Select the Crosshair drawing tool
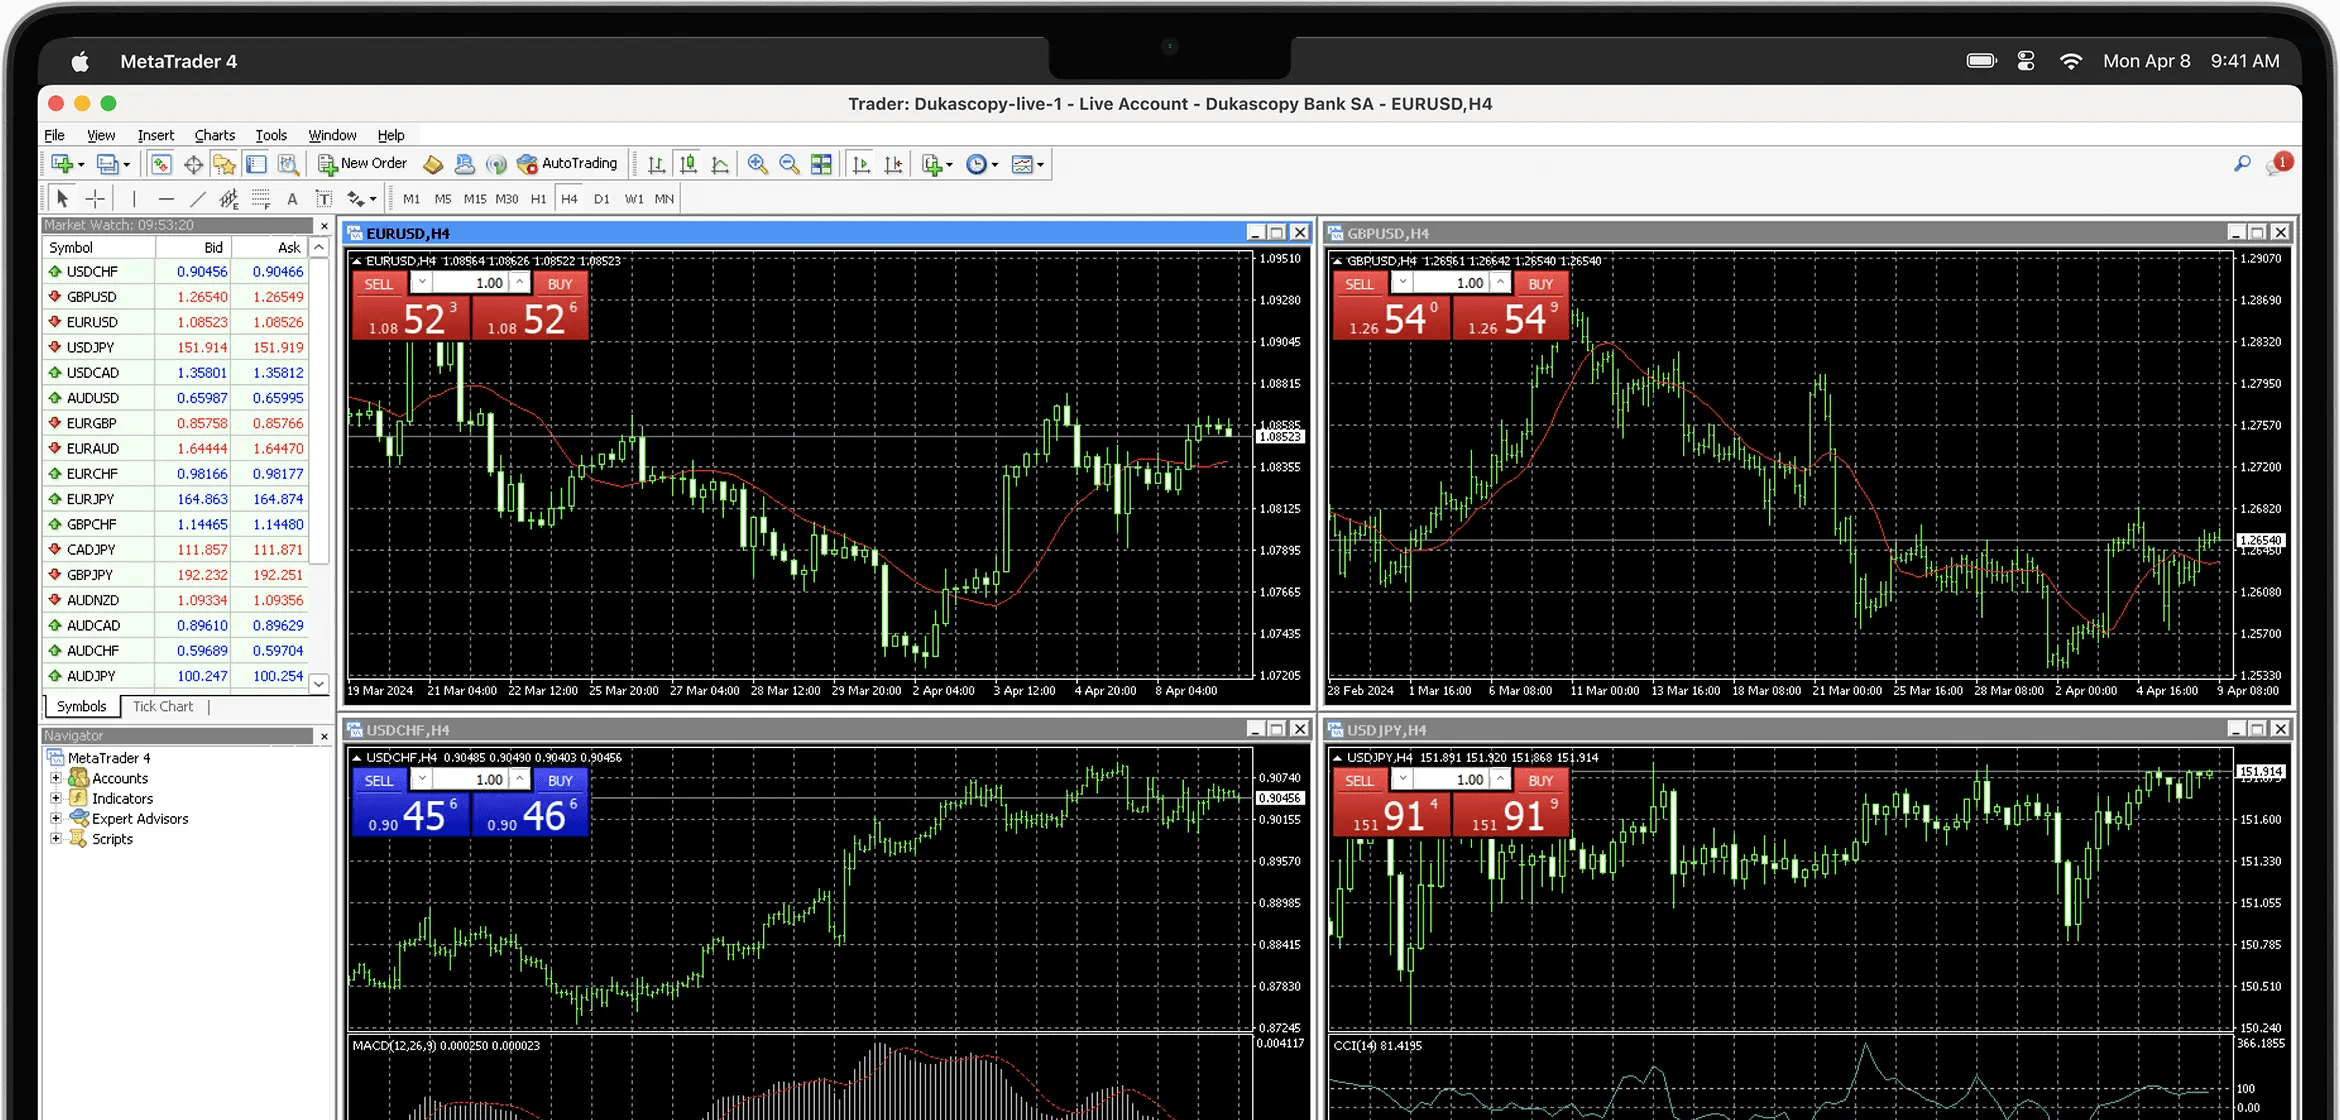Image resolution: width=2340 pixels, height=1120 pixels. 95,199
